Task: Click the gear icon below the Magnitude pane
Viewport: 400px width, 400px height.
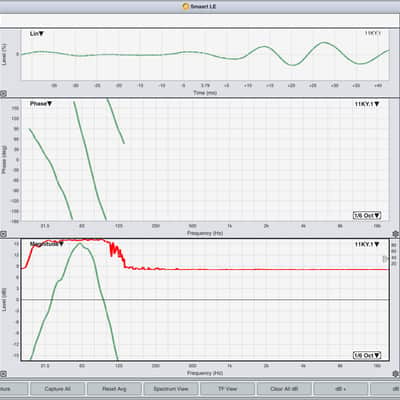Action: click(x=396, y=374)
